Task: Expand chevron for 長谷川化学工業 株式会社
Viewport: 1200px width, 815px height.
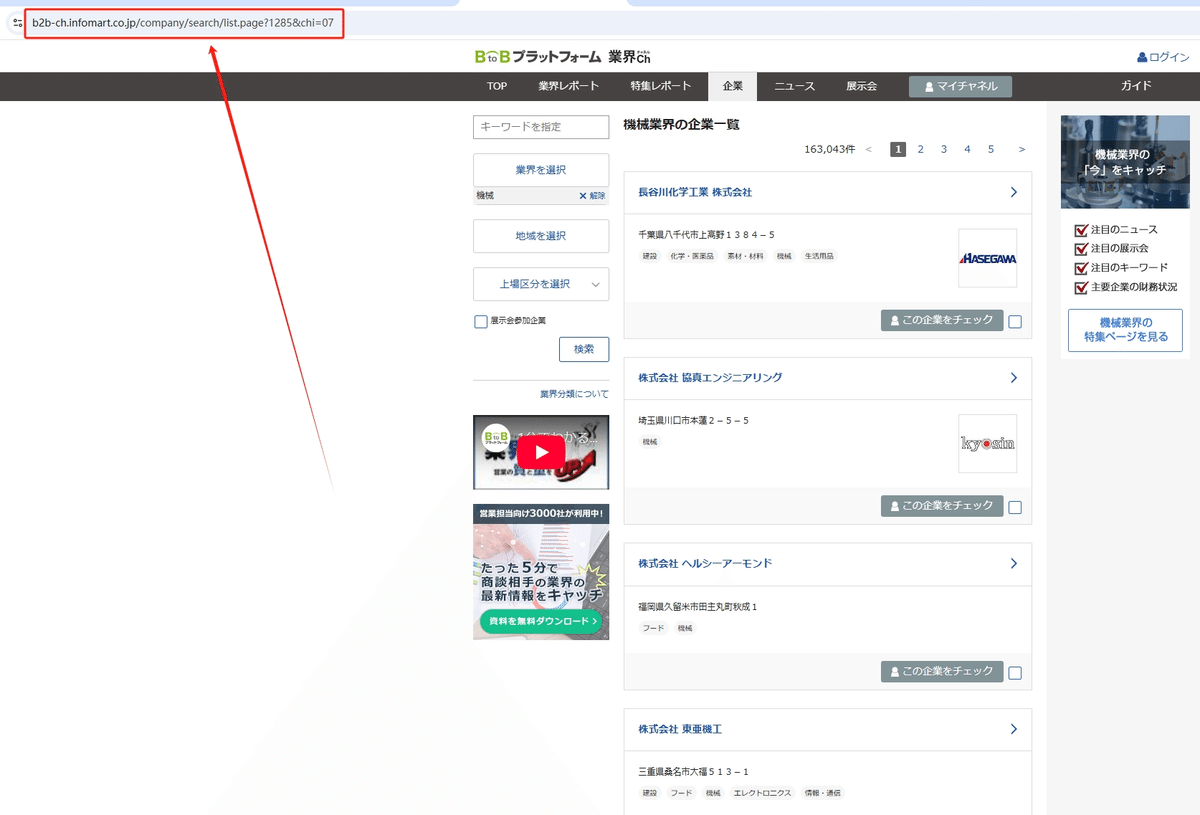Action: [1013, 192]
